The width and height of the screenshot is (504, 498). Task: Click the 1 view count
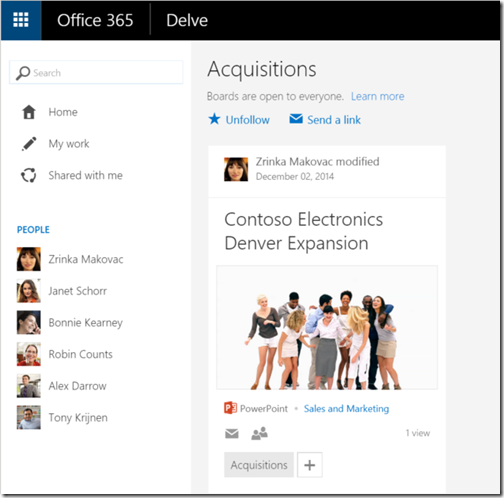point(418,433)
